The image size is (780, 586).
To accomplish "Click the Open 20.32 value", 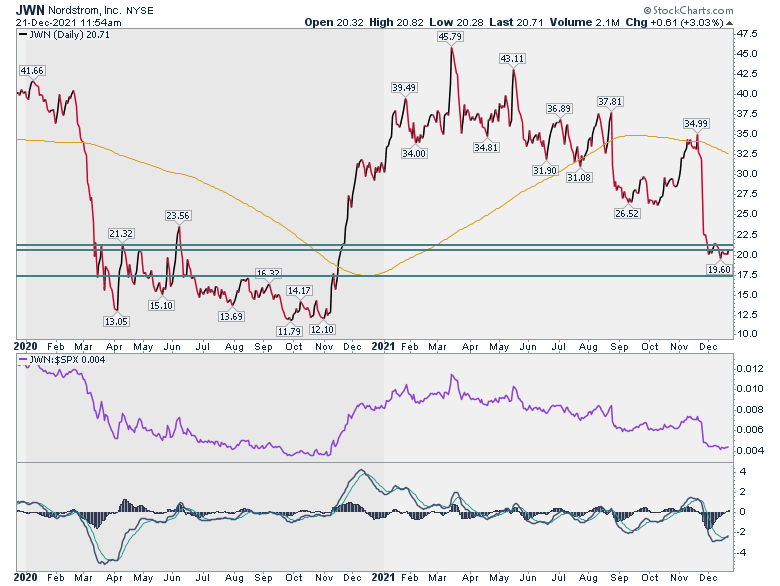I will [334, 22].
